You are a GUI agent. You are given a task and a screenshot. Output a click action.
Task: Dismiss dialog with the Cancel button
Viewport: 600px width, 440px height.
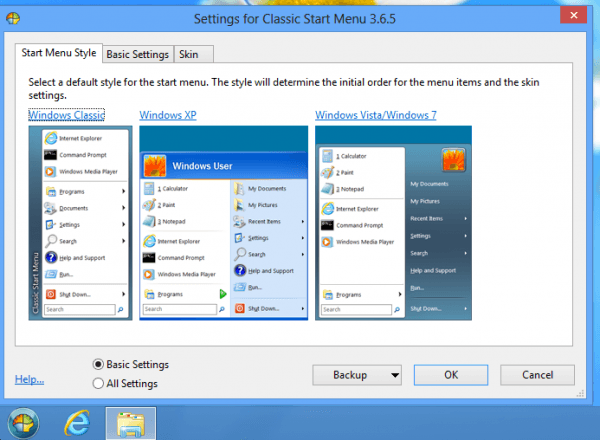click(537, 375)
